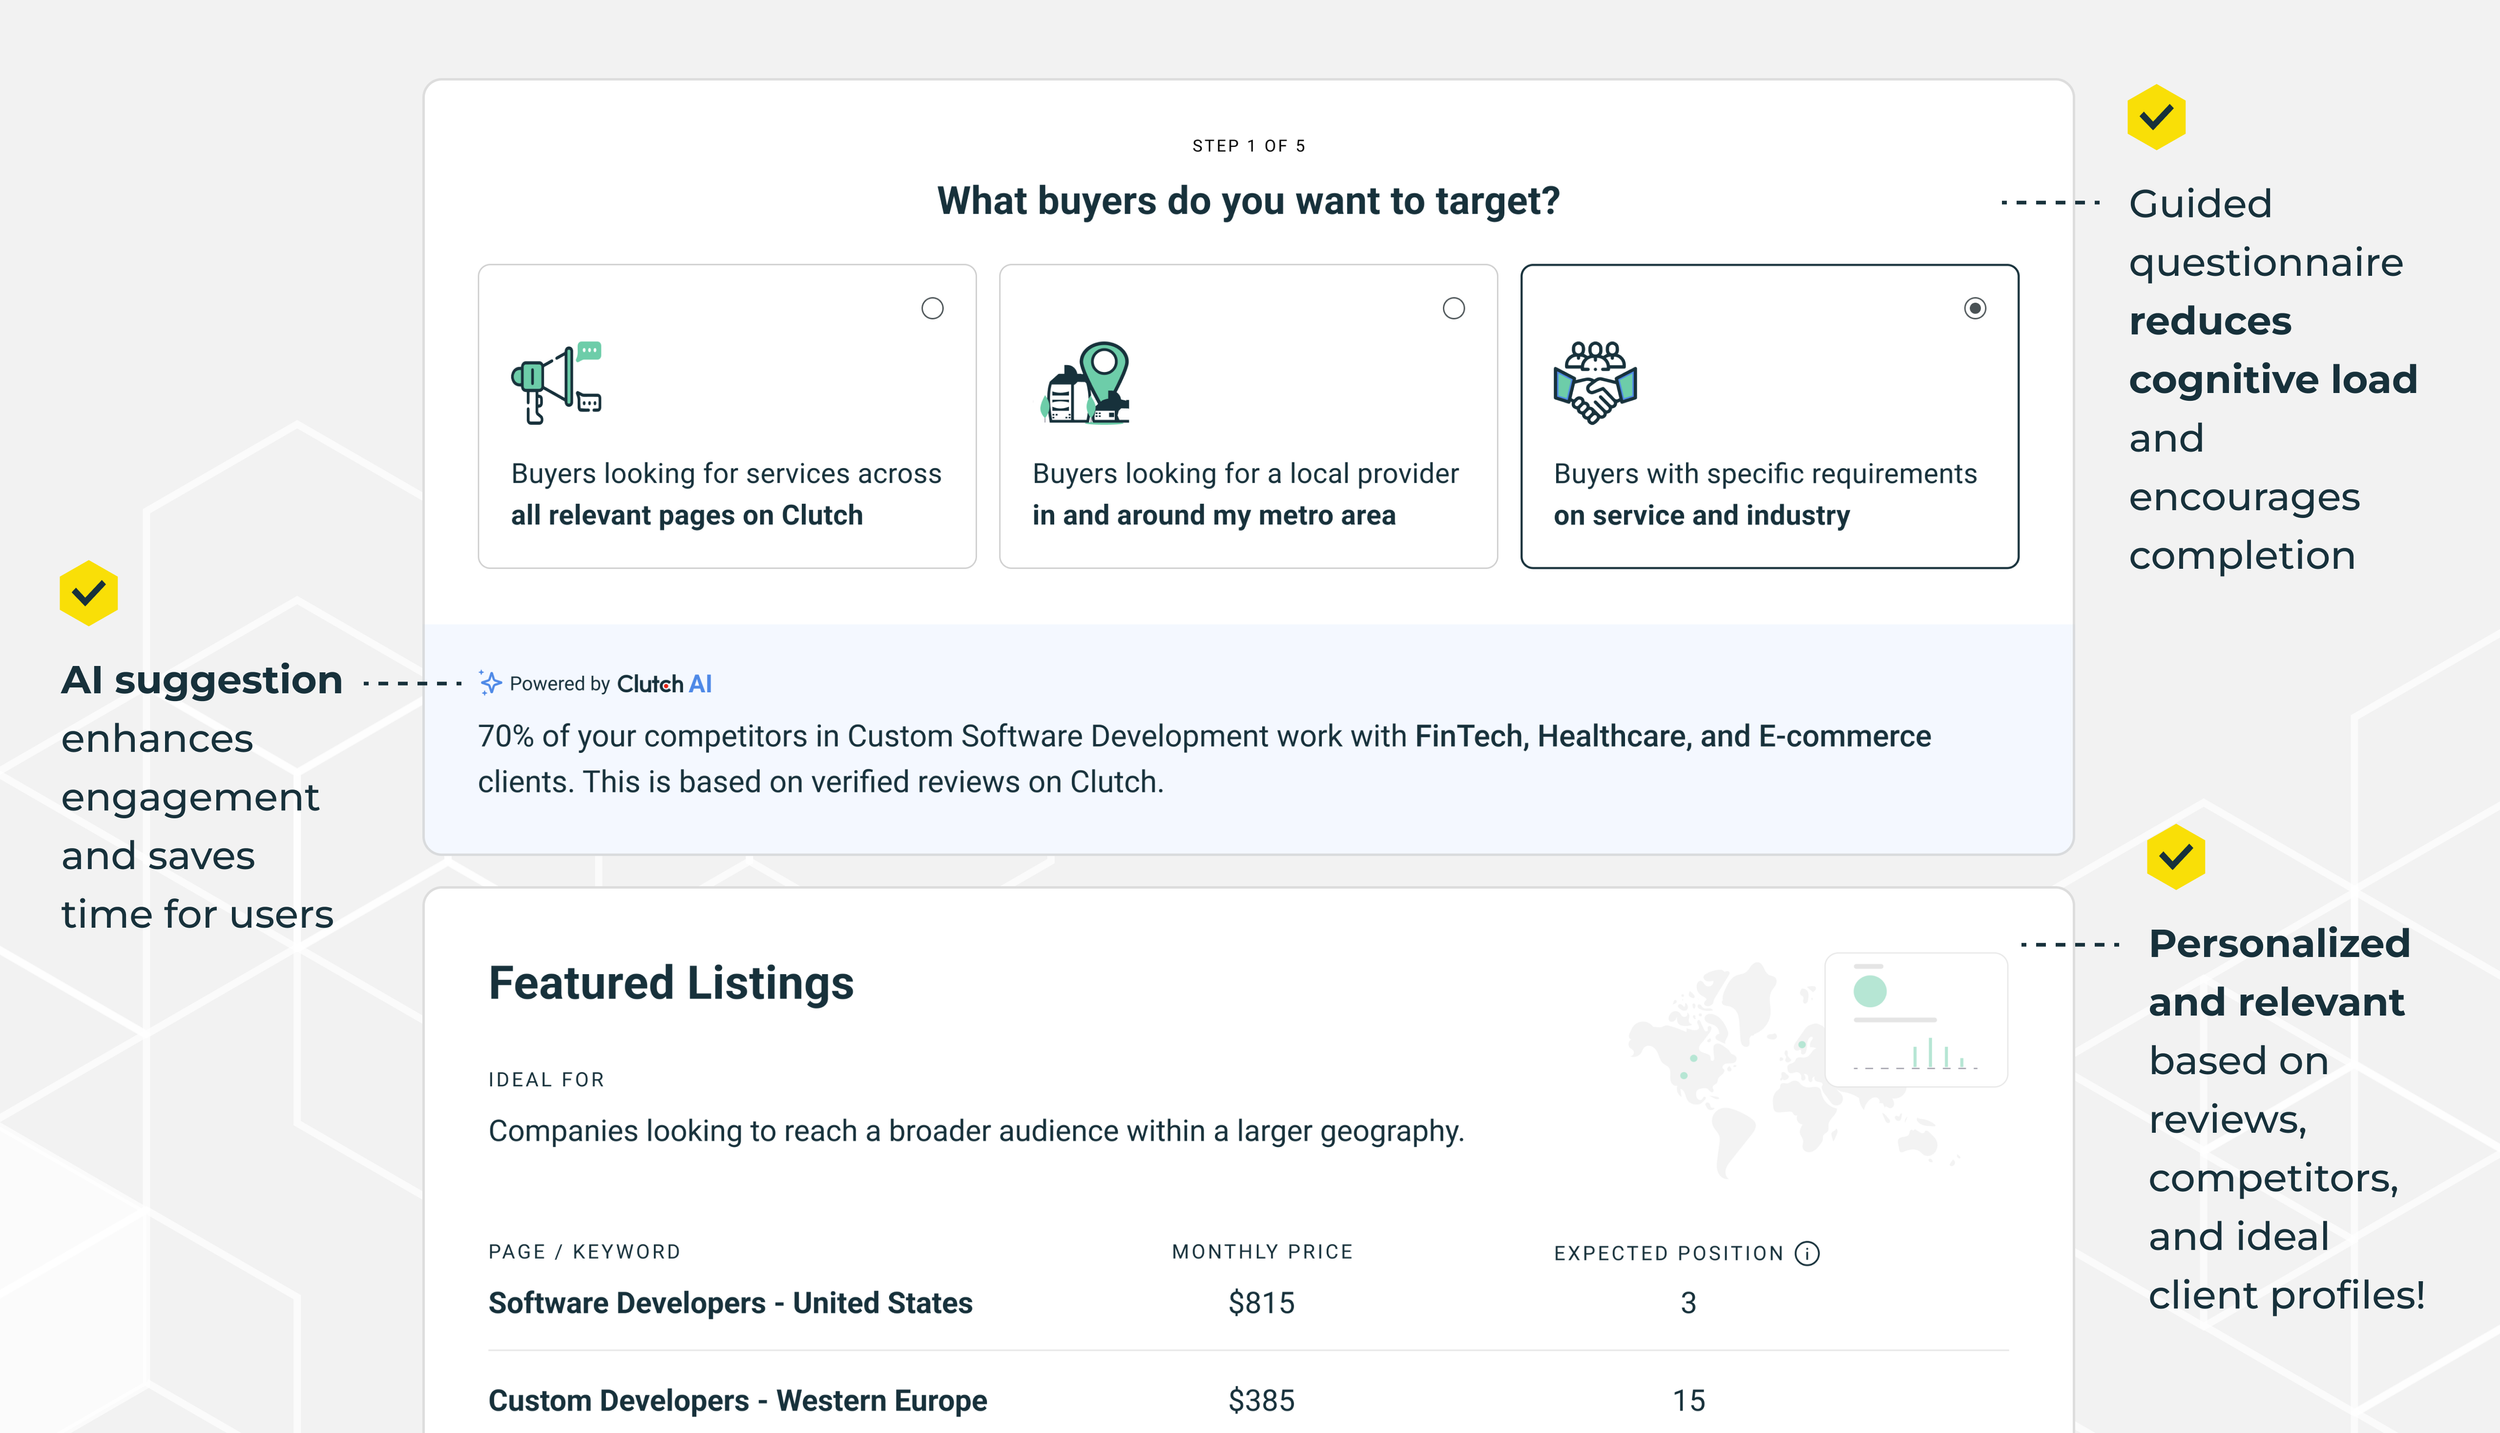Click the Featured Listings chart thumbnail
2500x1433 pixels.
coord(1916,1020)
